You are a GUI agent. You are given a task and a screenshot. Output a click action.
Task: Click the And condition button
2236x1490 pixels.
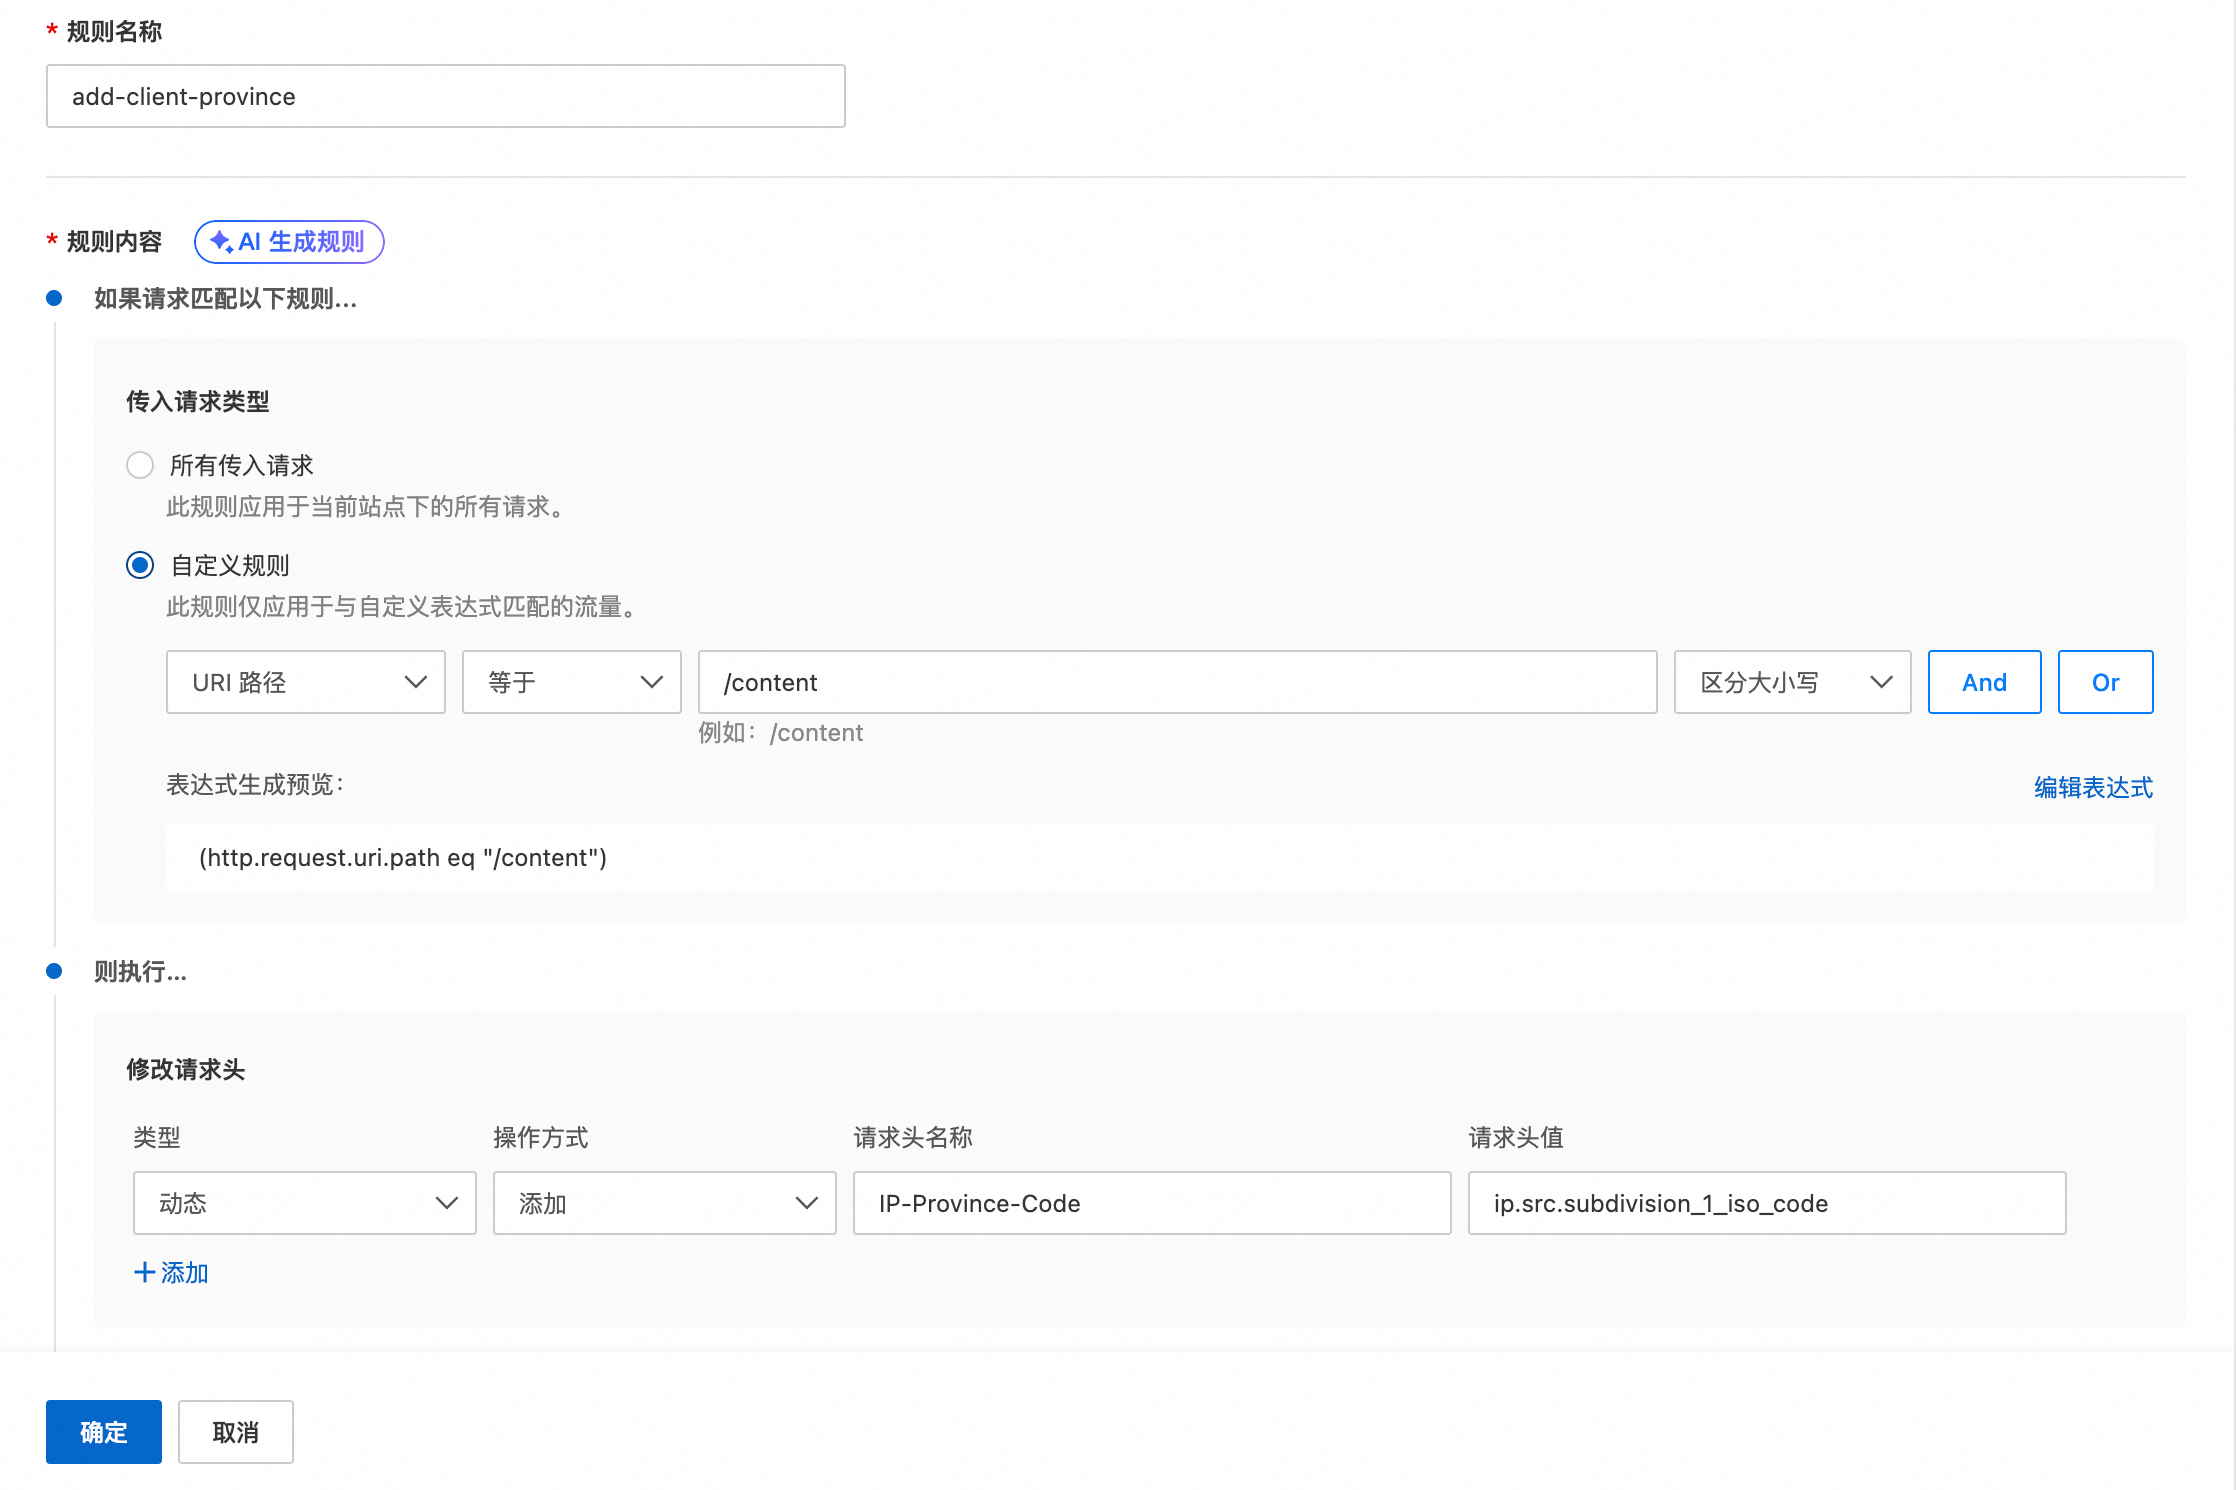click(x=1984, y=682)
